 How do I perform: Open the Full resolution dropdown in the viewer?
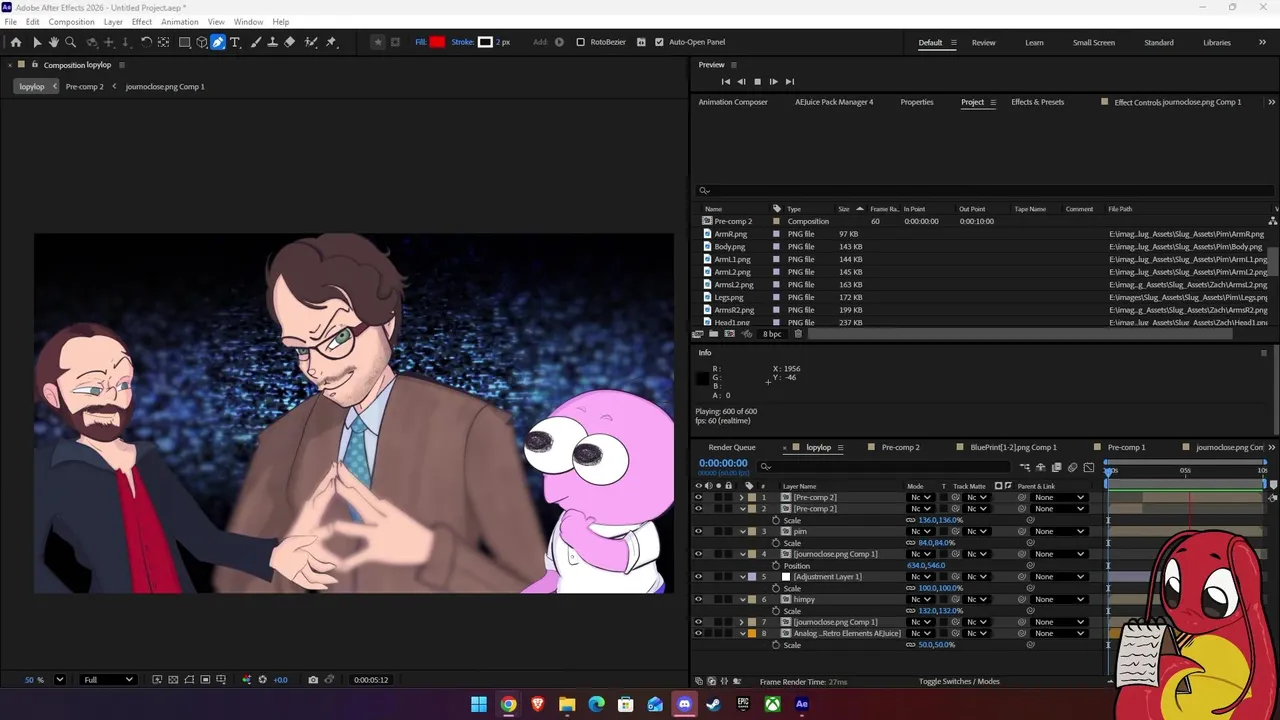[x=108, y=680]
